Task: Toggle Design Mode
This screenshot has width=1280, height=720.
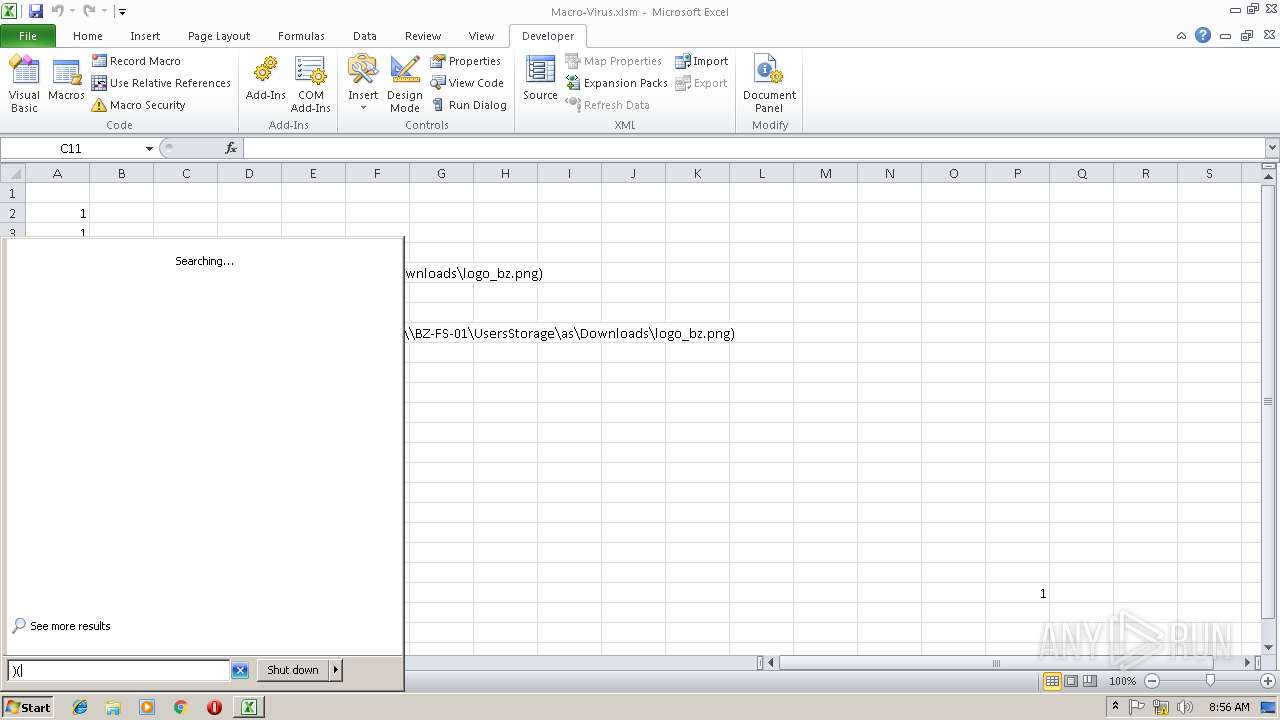Action: click(405, 84)
